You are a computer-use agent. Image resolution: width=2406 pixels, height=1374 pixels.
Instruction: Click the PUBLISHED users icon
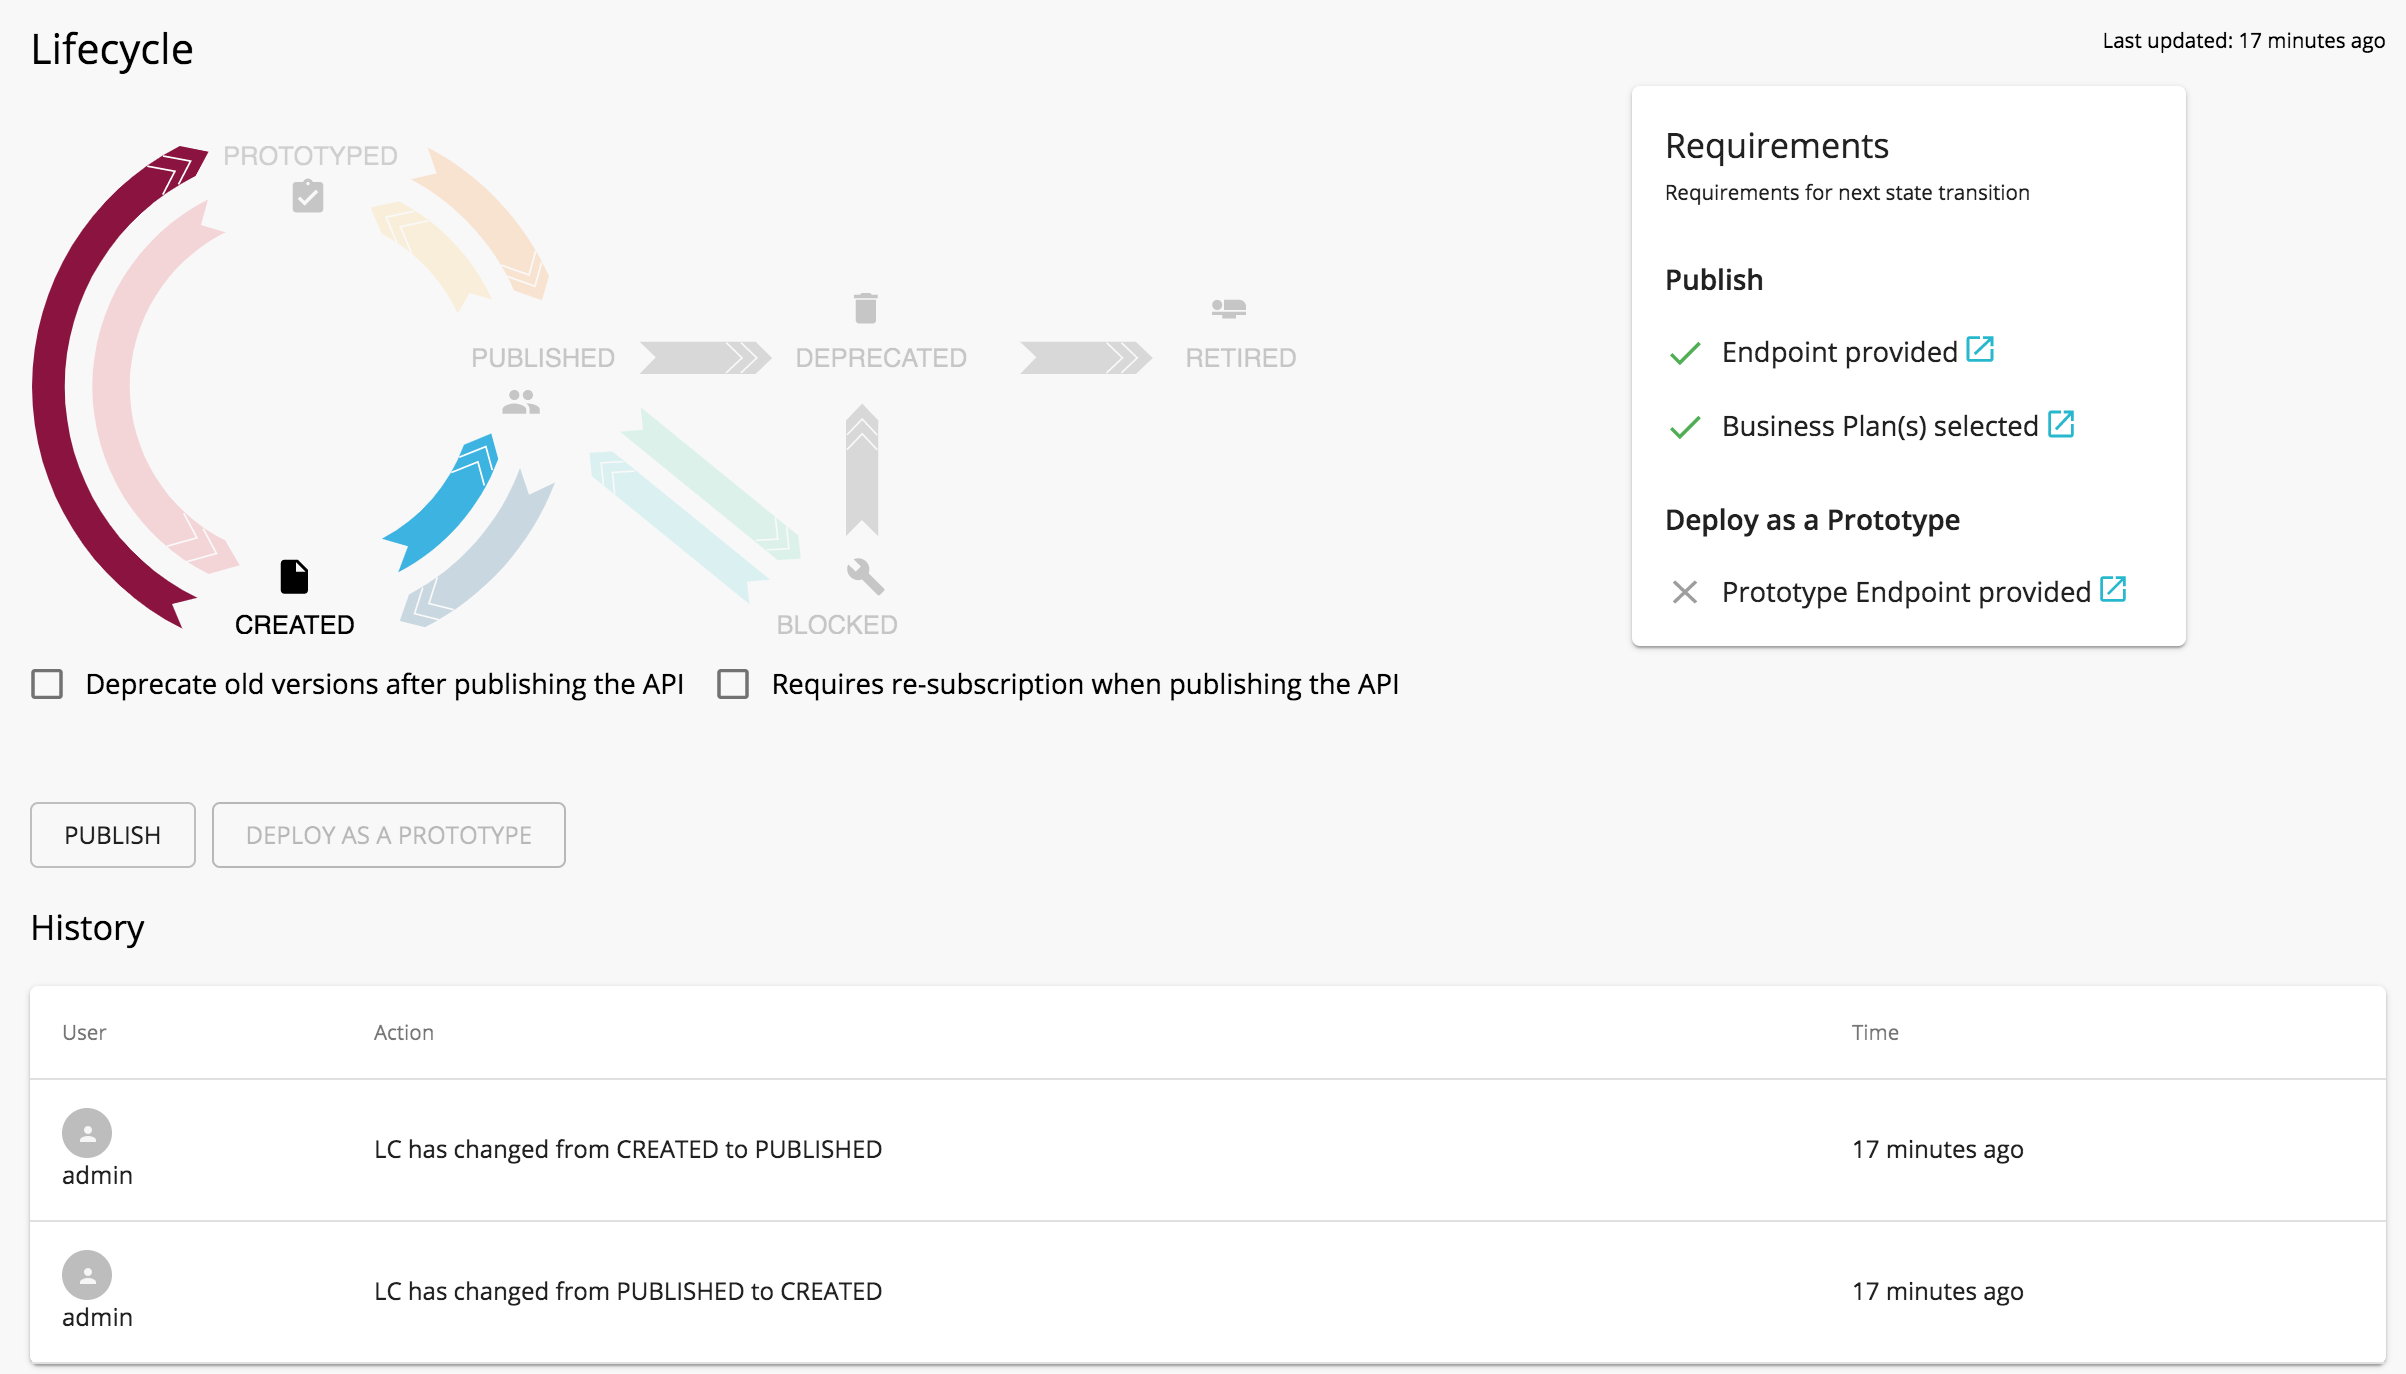coord(522,403)
